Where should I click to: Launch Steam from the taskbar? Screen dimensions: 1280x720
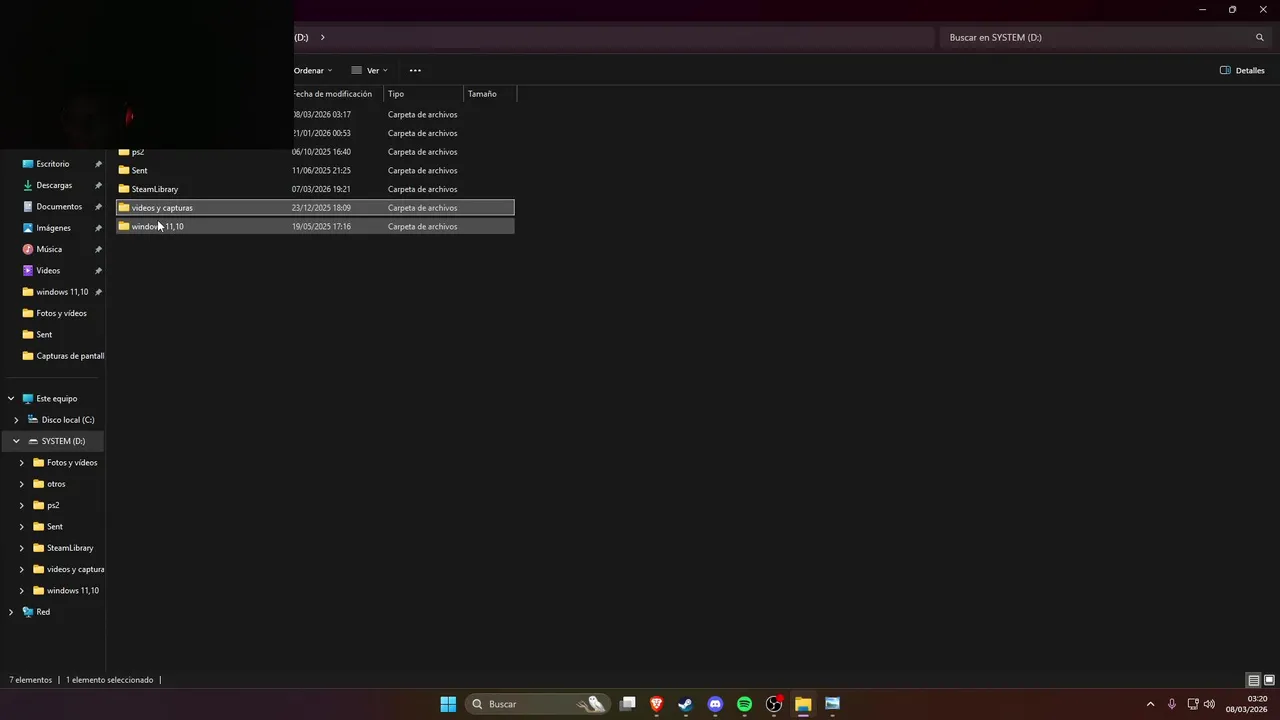685,704
